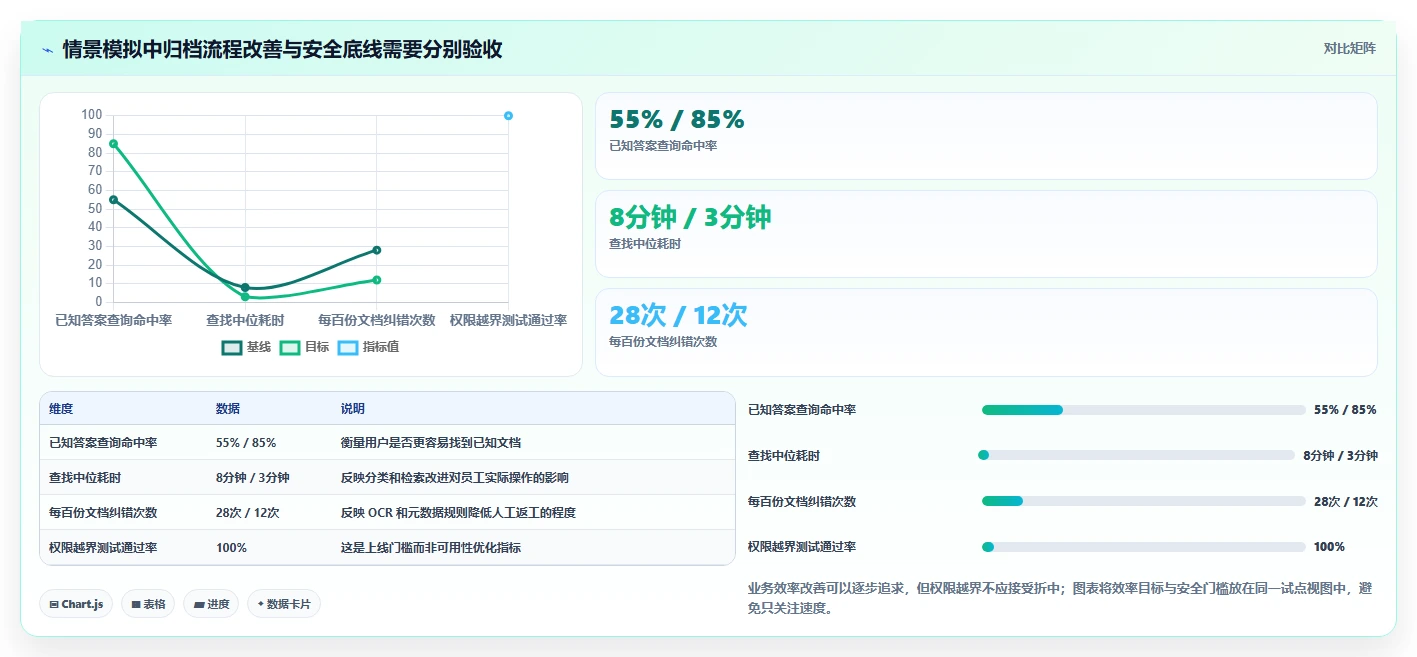Image resolution: width=1417 pixels, height=657 pixels.
Task: Click description 反映分类和检索改进对员工实际操作的影响
Action: [x=455, y=478]
